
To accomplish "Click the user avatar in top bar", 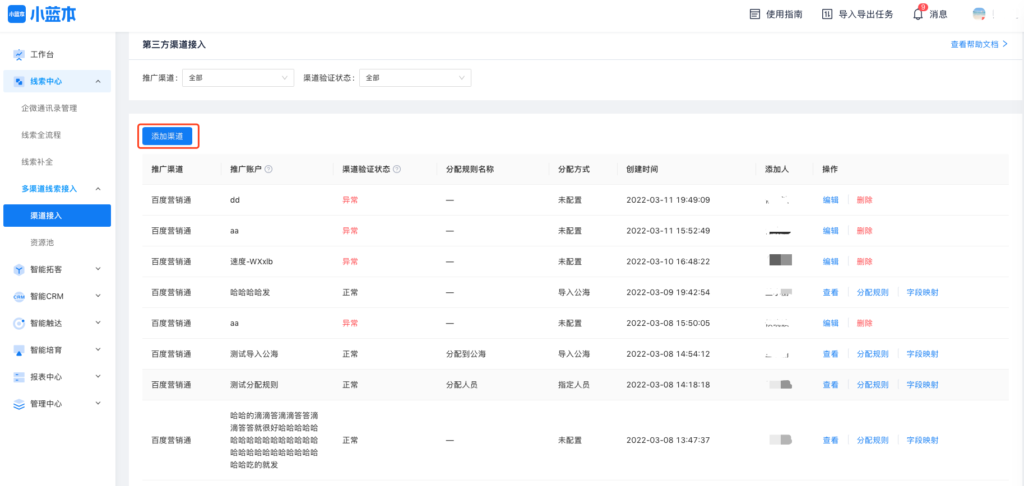I will [979, 14].
